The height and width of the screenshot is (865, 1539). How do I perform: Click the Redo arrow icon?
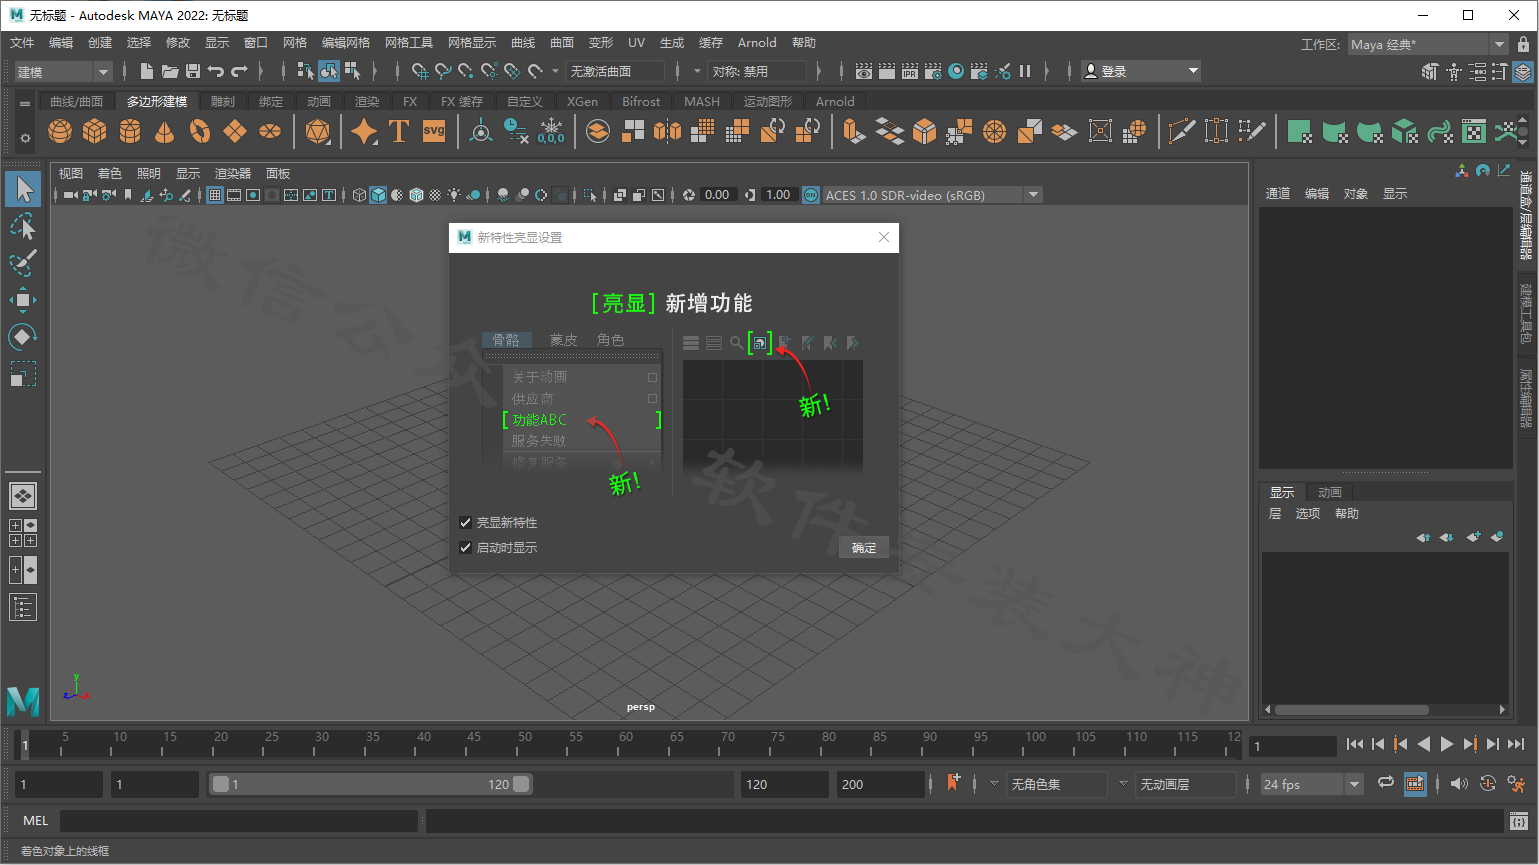tap(239, 71)
